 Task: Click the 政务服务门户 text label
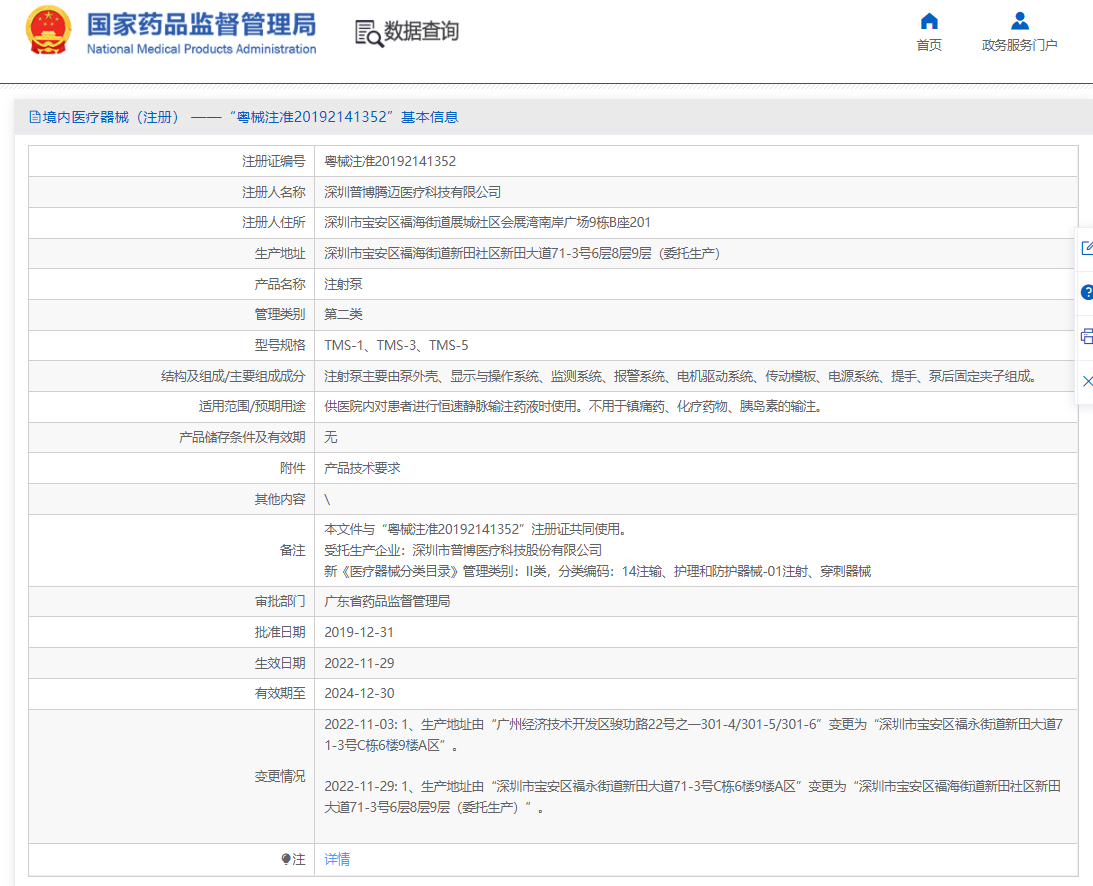point(1020,45)
